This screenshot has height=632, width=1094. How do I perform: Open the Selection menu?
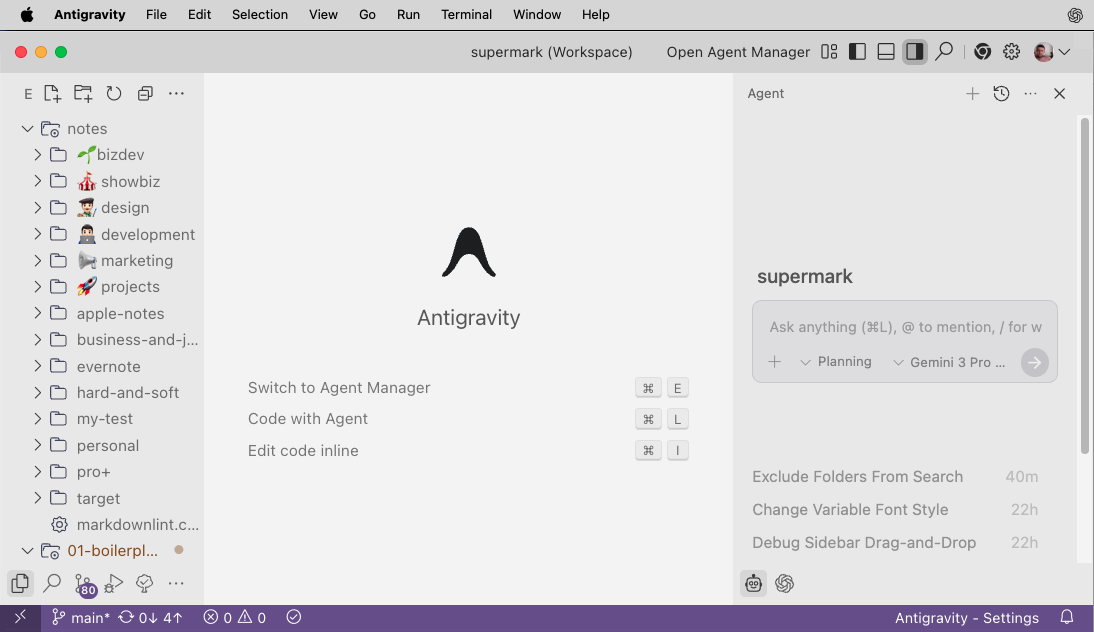pos(260,14)
